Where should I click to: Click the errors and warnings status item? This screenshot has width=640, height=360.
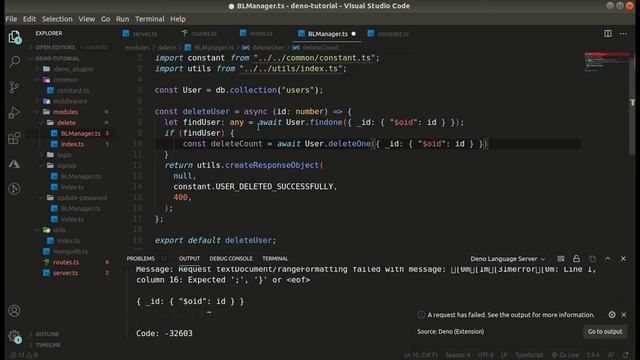click(24, 355)
